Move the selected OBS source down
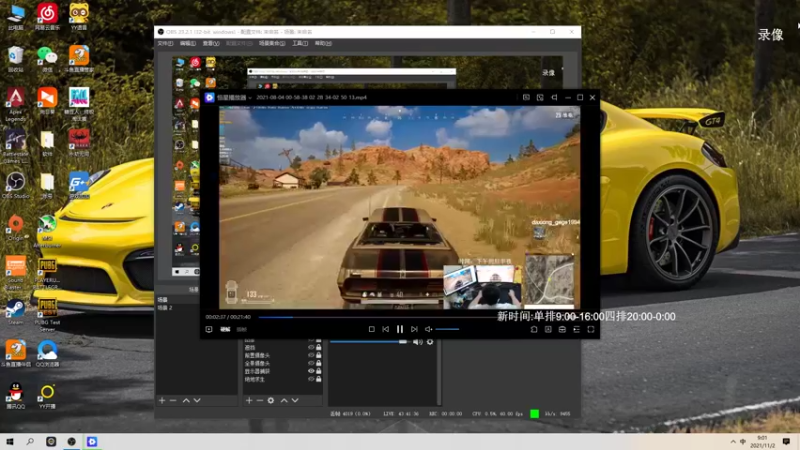The image size is (800, 450). pyautogui.click(x=295, y=401)
